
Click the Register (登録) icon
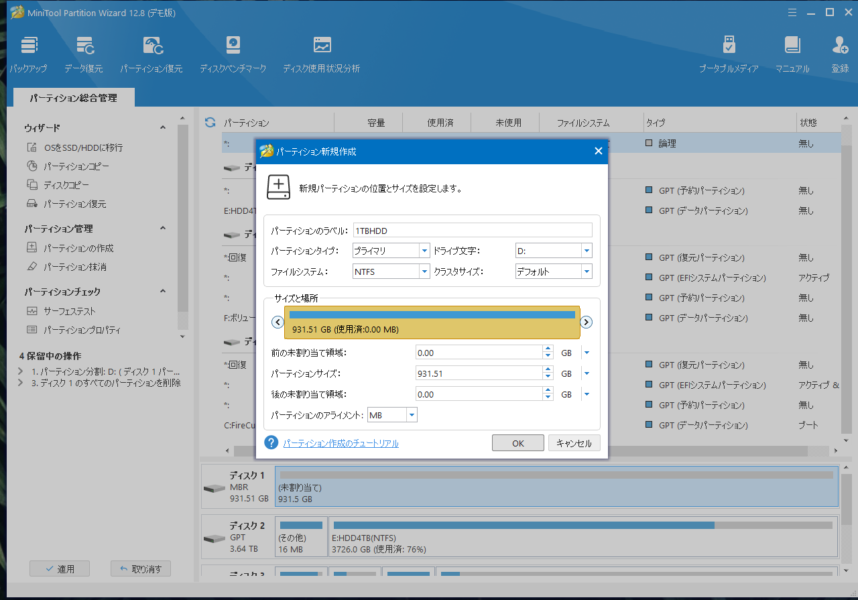pos(840,54)
